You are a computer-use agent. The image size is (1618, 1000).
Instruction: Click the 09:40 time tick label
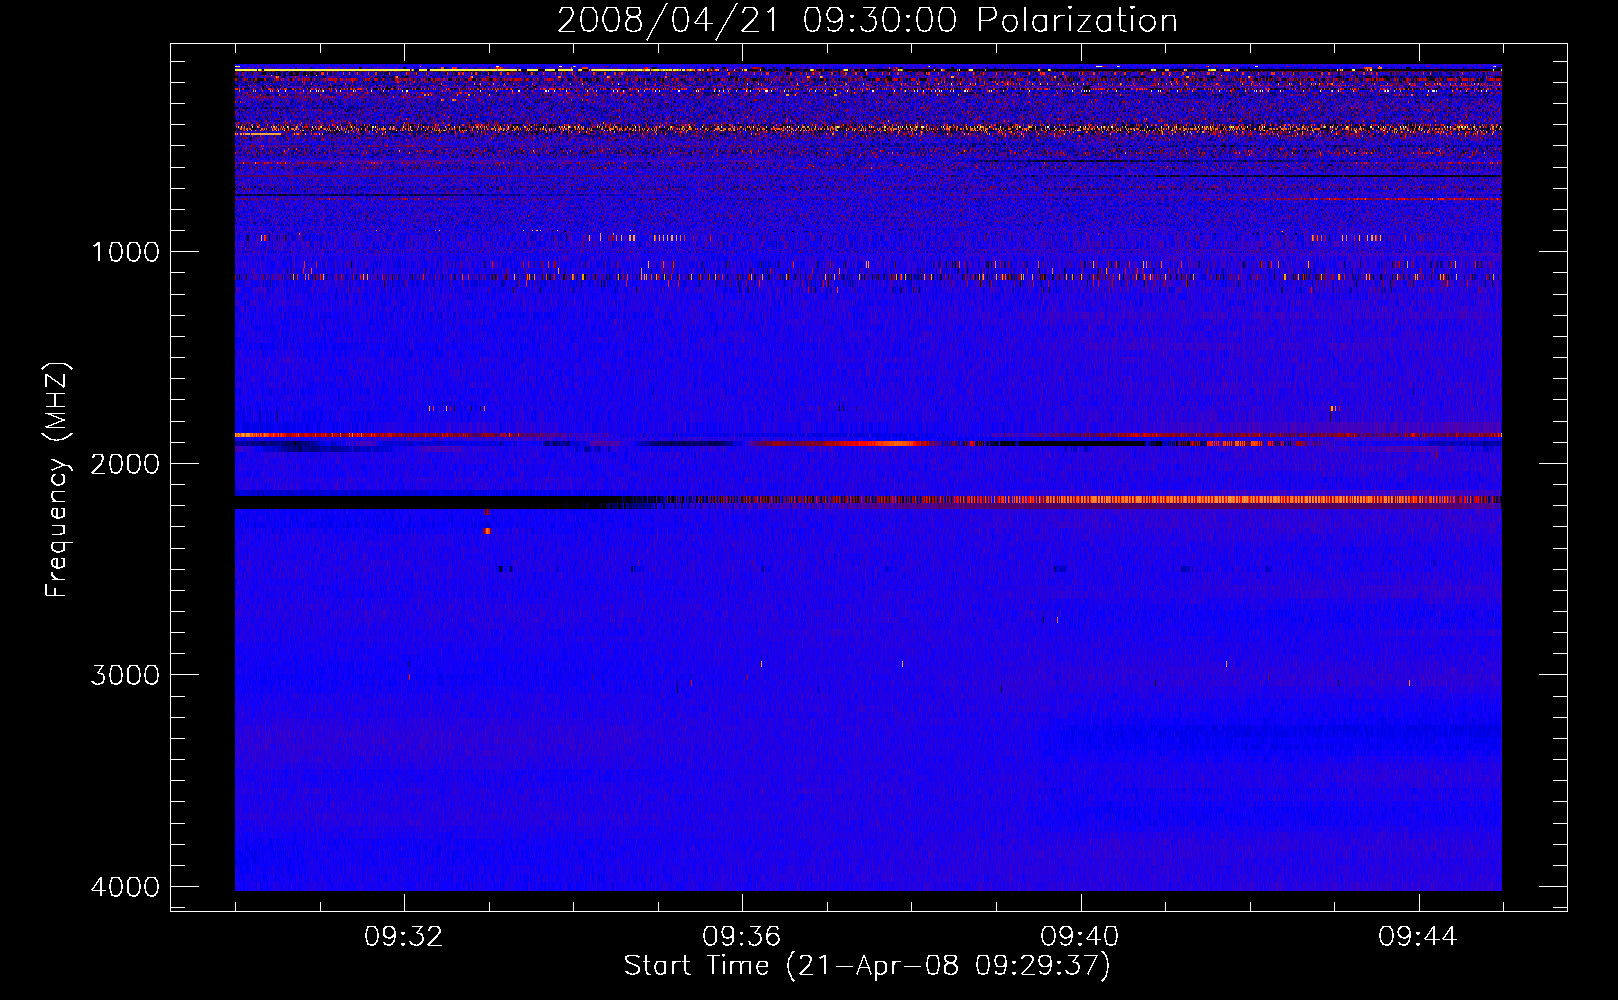click(1080, 937)
